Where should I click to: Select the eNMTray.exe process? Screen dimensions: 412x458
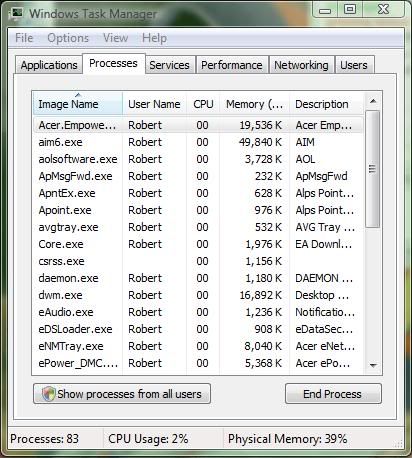click(x=198, y=346)
